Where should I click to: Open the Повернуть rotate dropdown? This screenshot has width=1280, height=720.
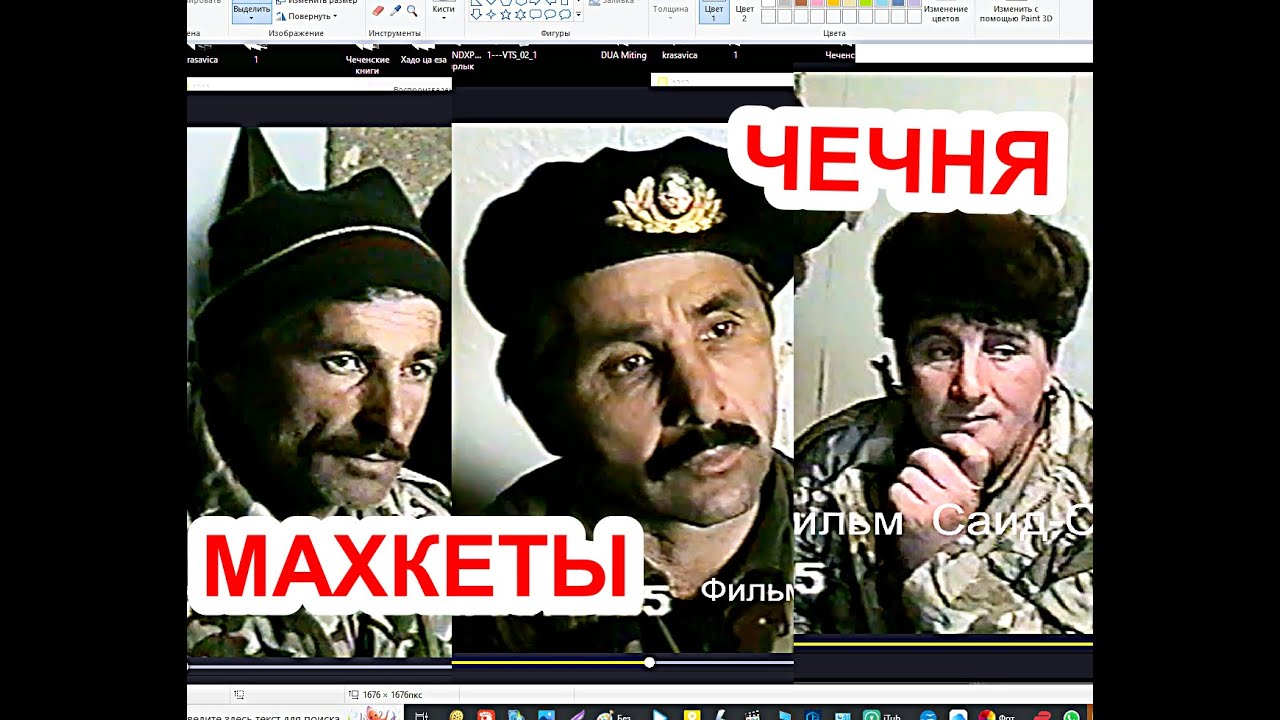pos(308,16)
